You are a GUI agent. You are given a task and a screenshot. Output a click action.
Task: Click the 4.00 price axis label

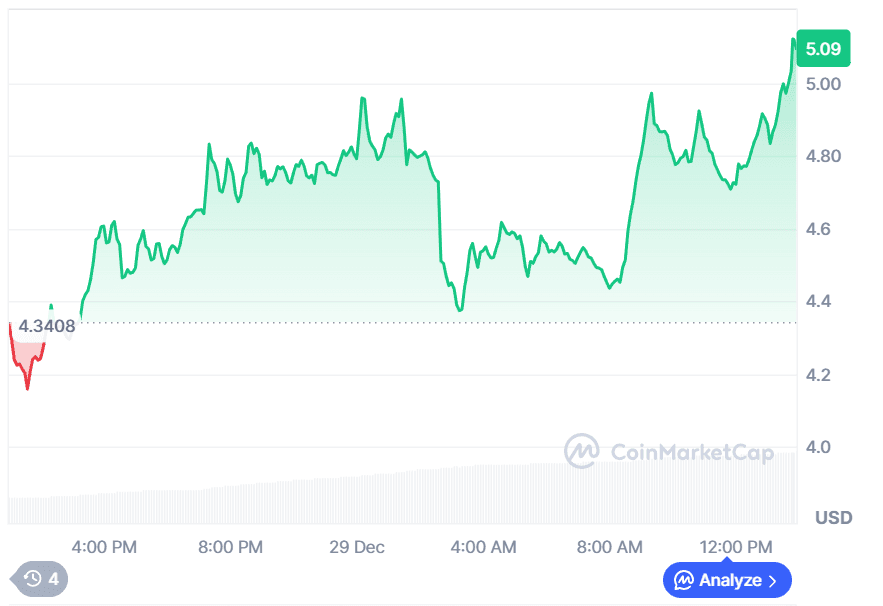[824, 447]
